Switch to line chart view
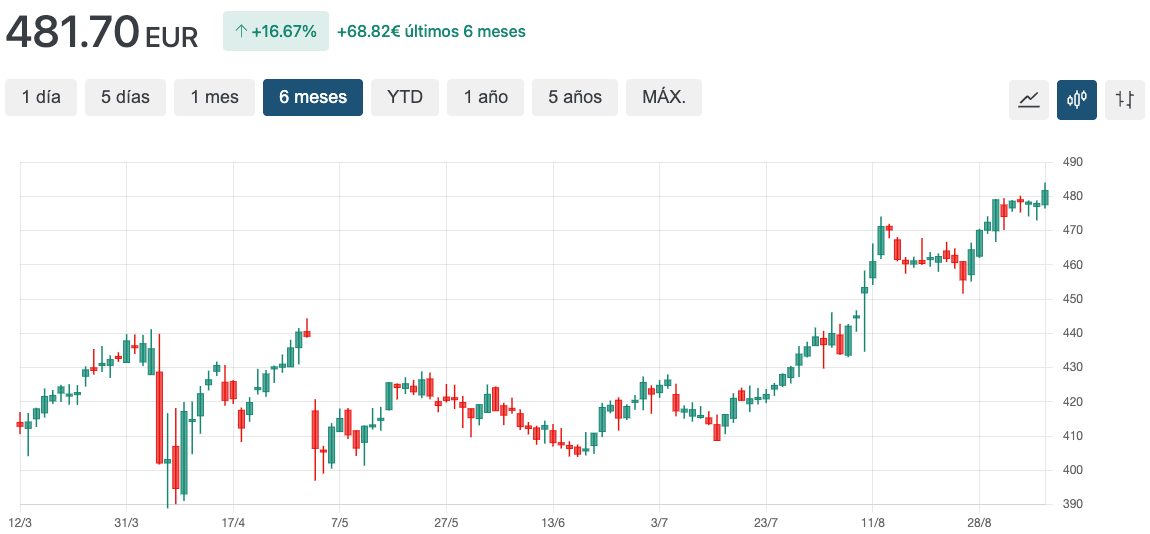The image size is (1150, 534). pos(1029,100)
